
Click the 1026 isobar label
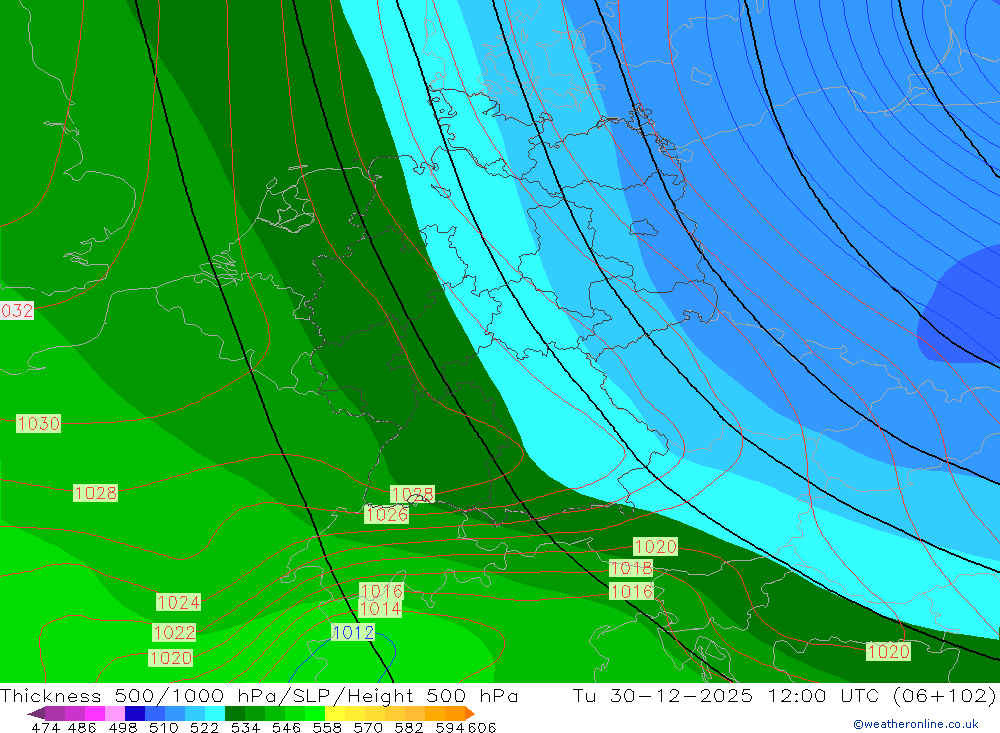pos(386,514)
